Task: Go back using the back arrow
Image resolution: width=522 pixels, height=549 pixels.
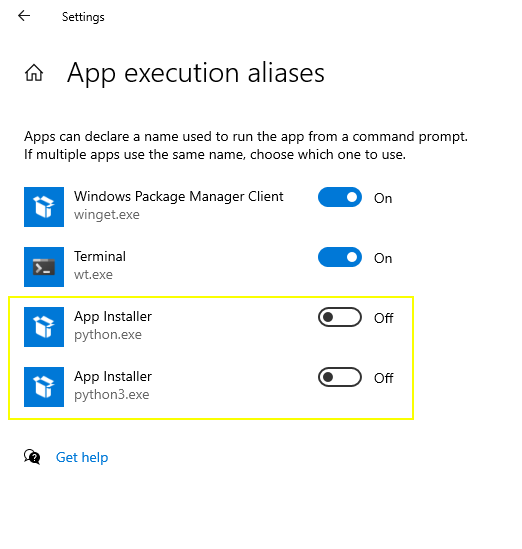Action: coord(24,16)
